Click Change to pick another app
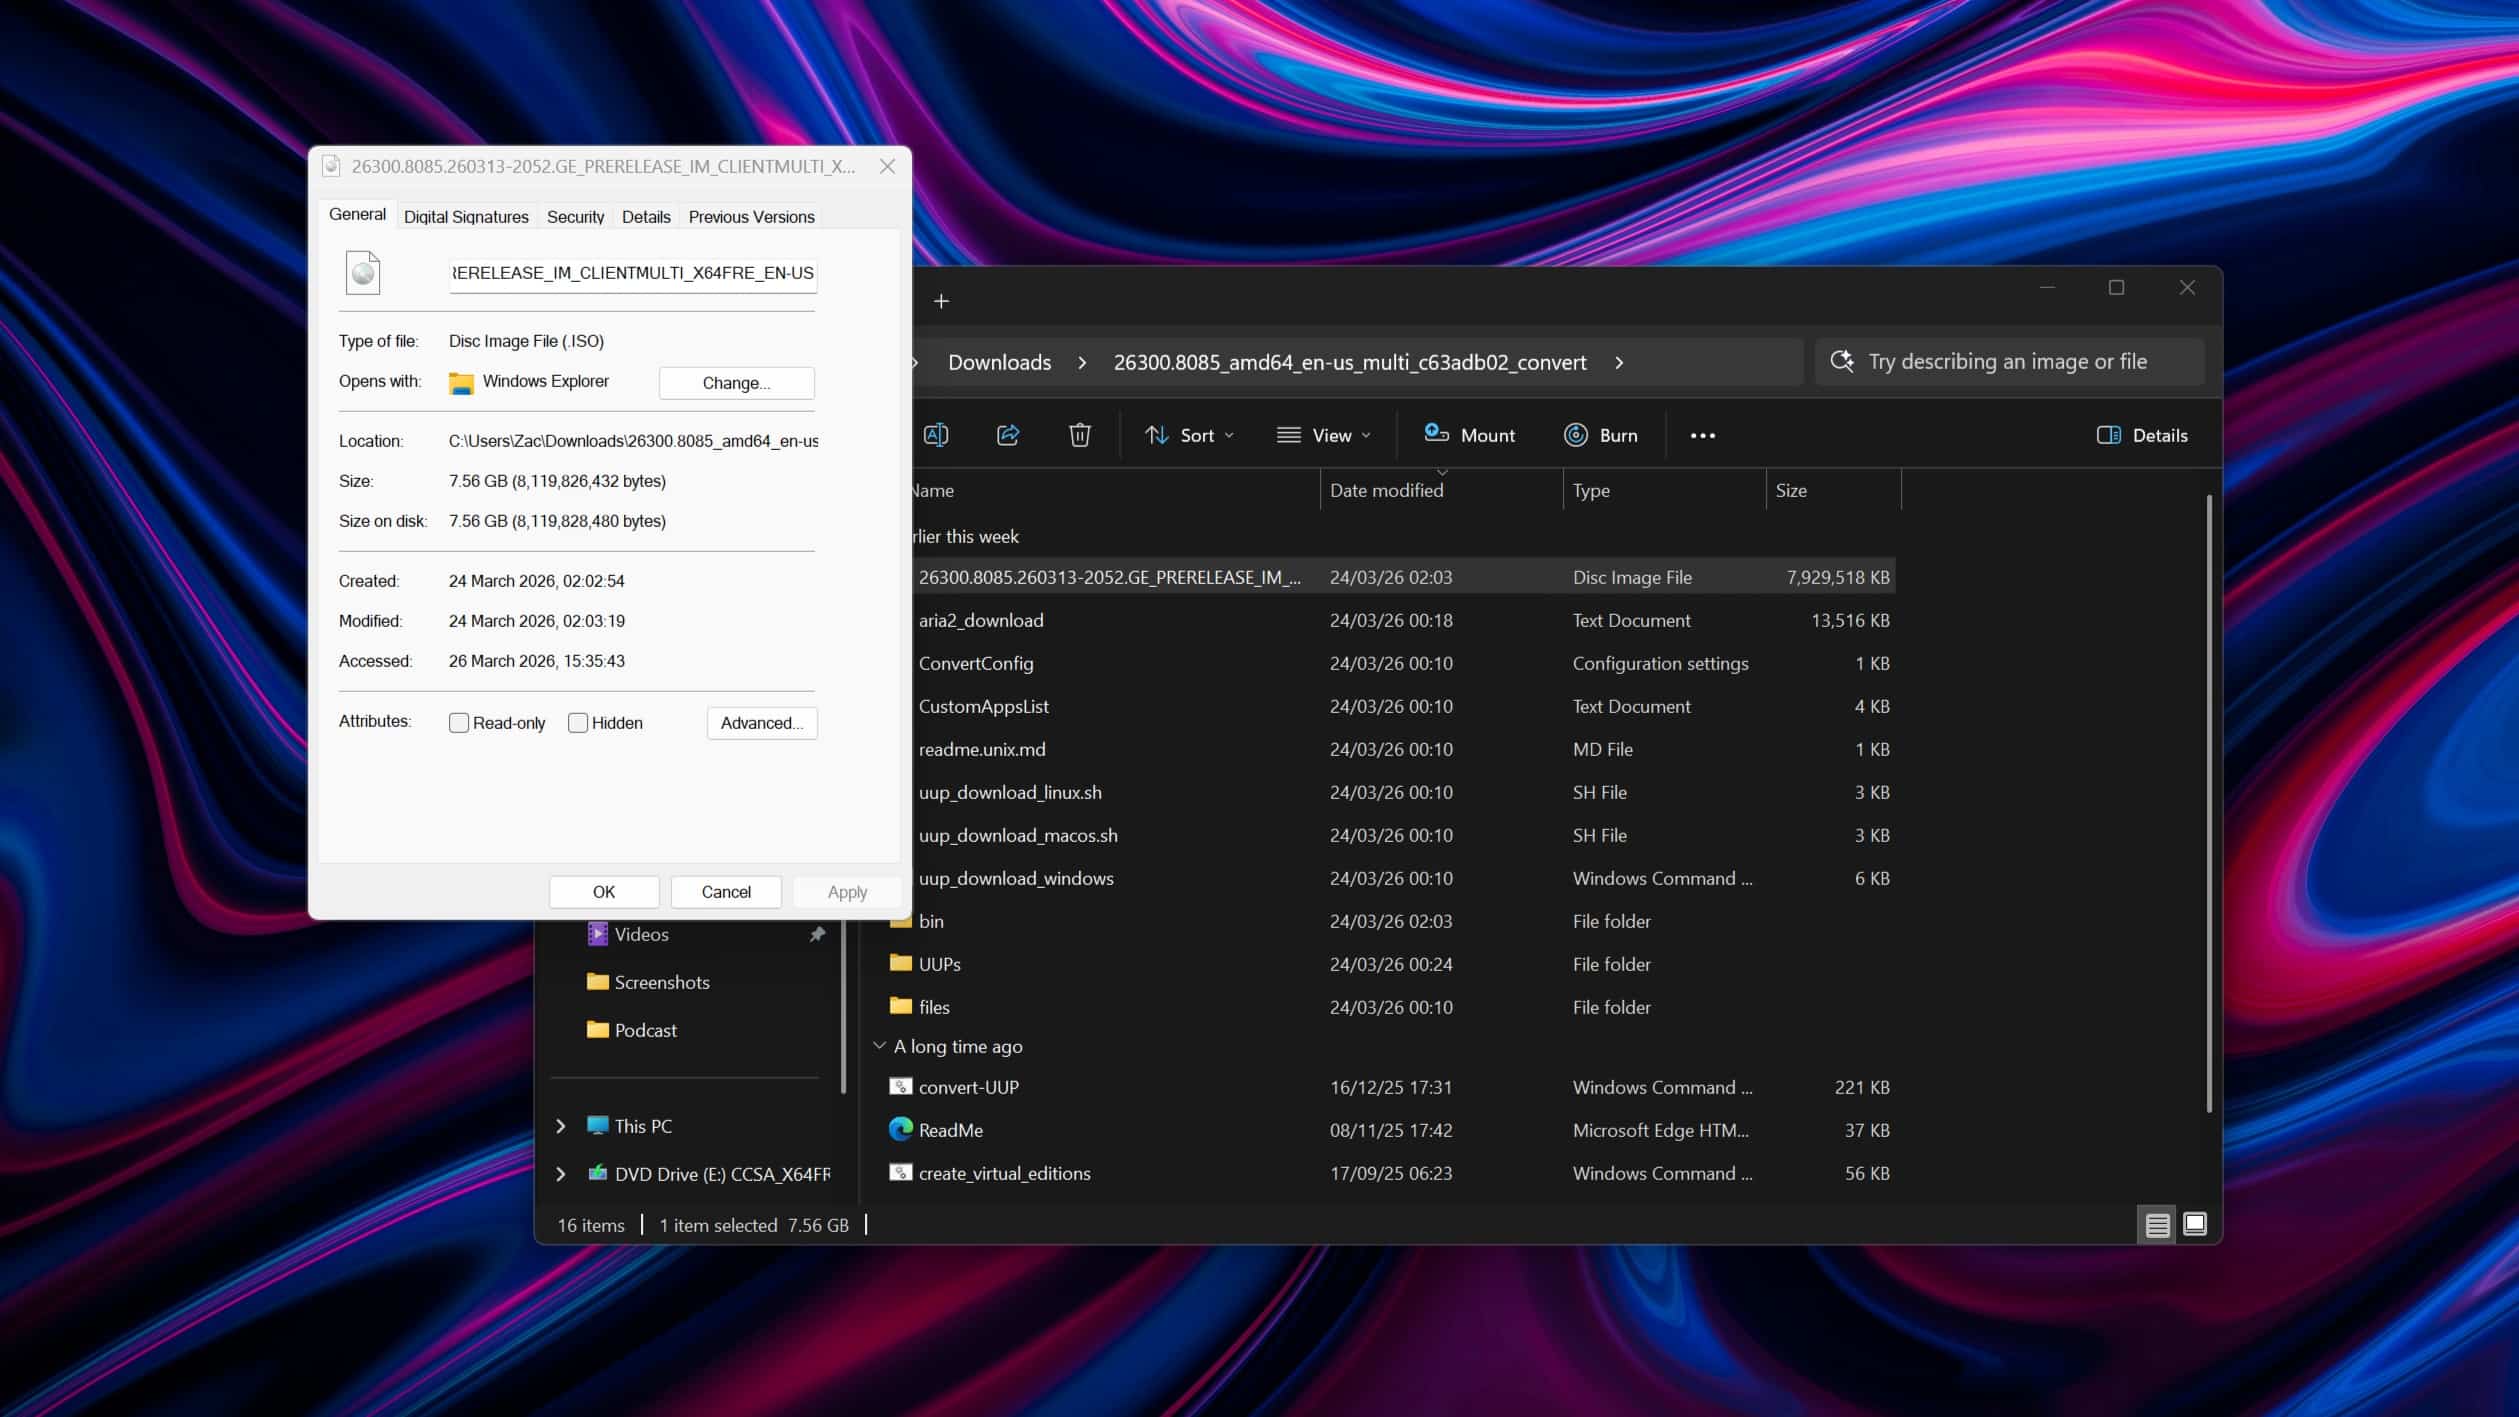2519x1417 pixels. tap(737, 382)
